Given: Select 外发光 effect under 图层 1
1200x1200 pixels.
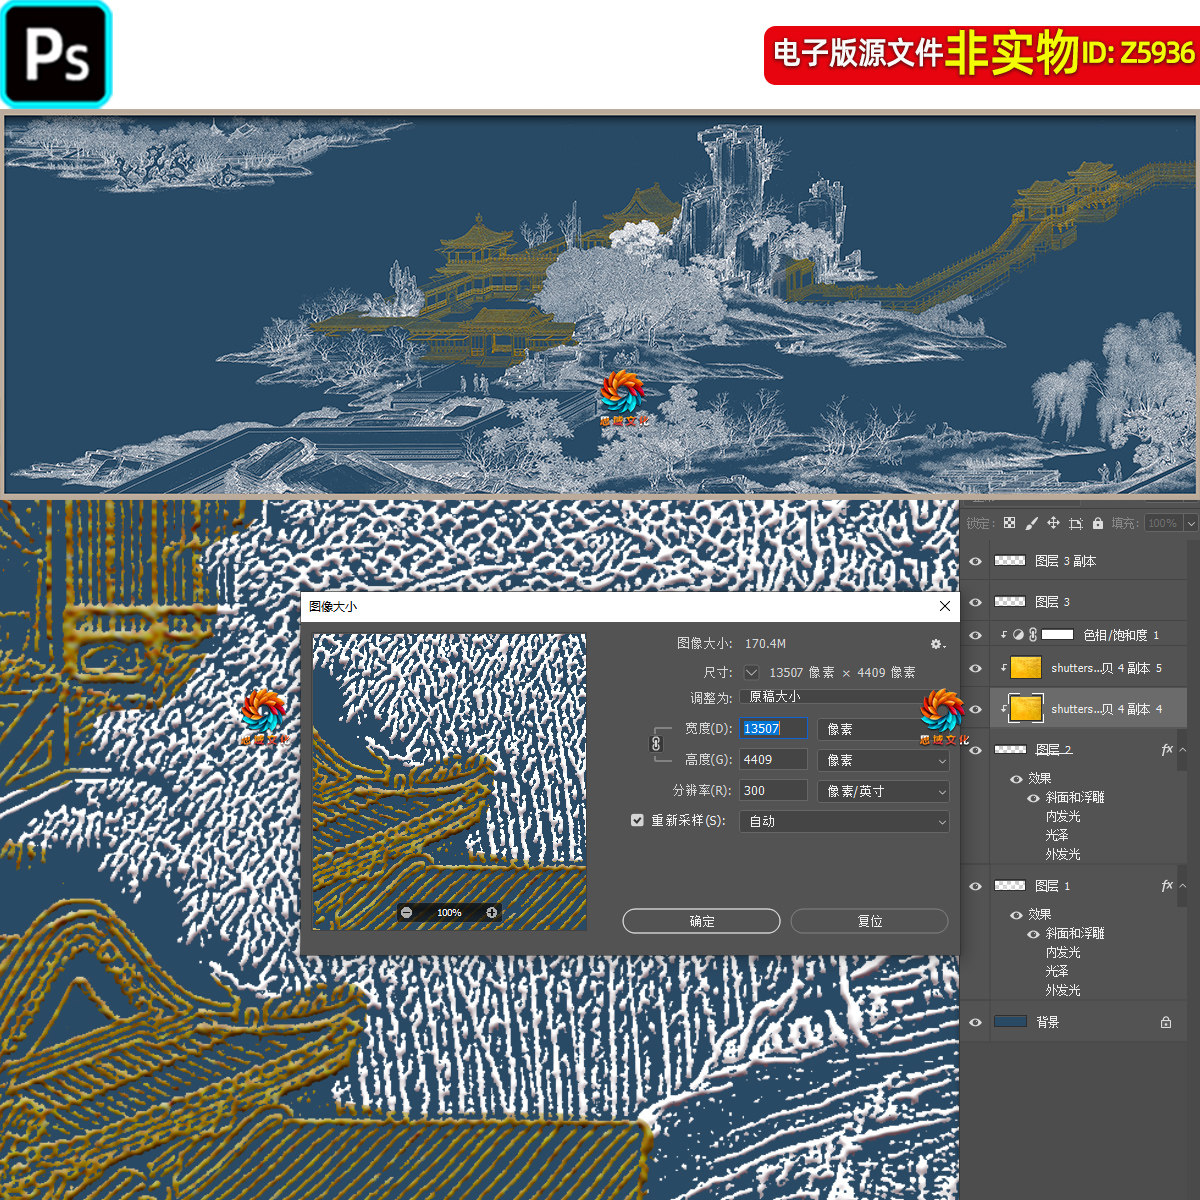Looking at the screenshot, I should point(1063,991).
